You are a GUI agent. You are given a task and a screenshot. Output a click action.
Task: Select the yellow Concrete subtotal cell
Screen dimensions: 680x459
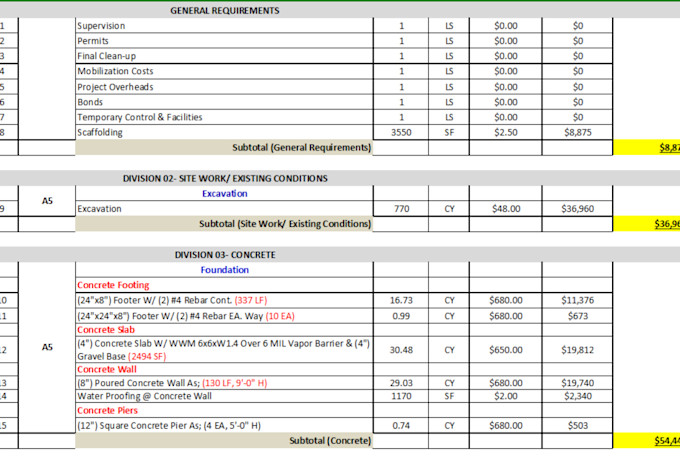point(647,441)
